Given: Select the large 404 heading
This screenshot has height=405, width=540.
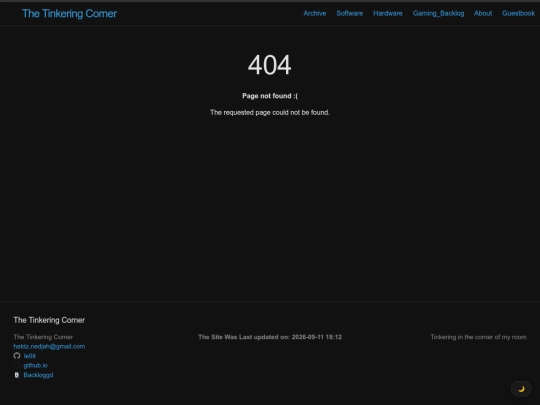Looking at the screenshot, I should pyautogui.click(x=270, y=65).
